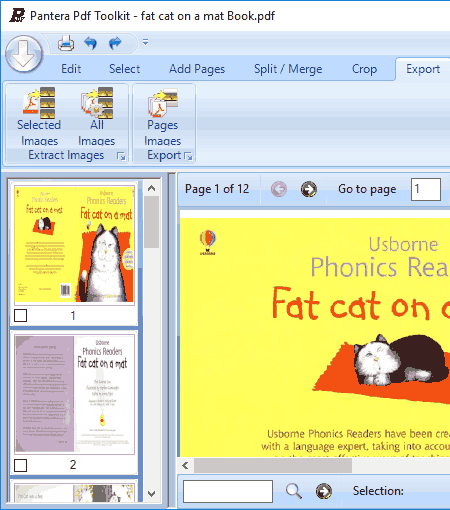The width and height of the screenshot is (450, 510).
Task: Tick the checkbox for page 2 thumbnail
Action: click(20, 465)
